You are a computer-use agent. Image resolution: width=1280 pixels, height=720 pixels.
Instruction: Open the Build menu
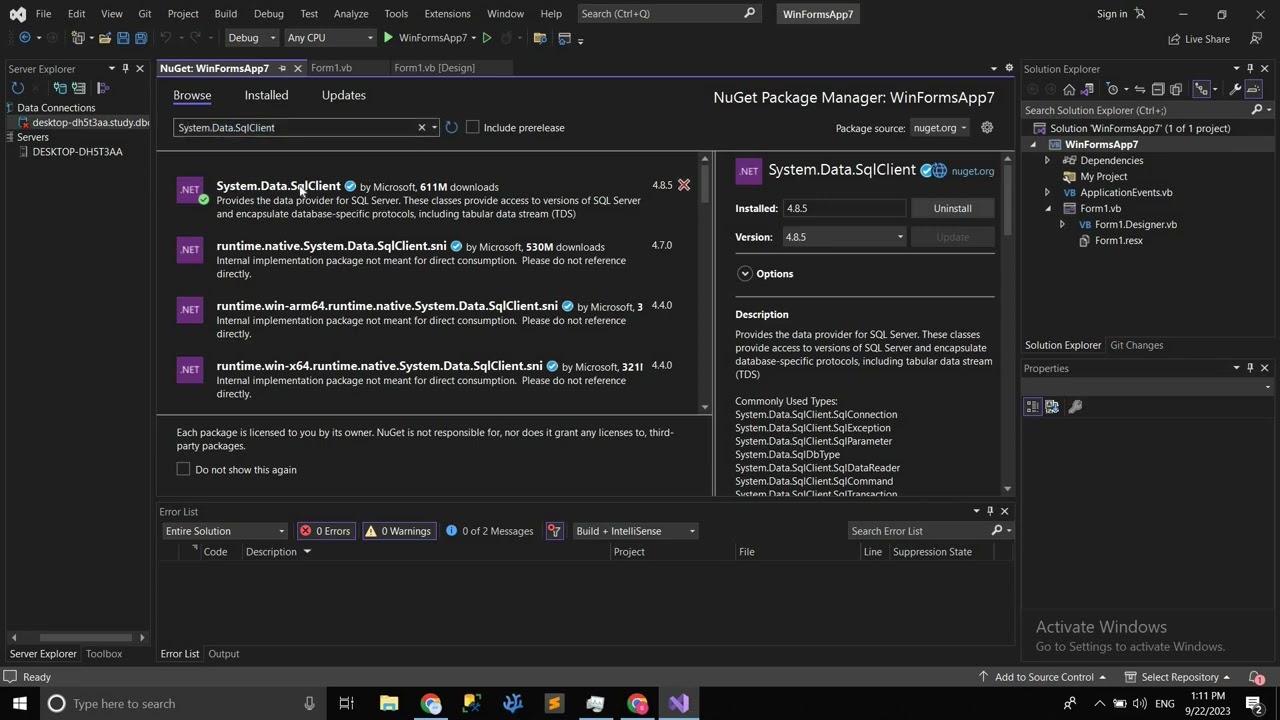point(225,14)
